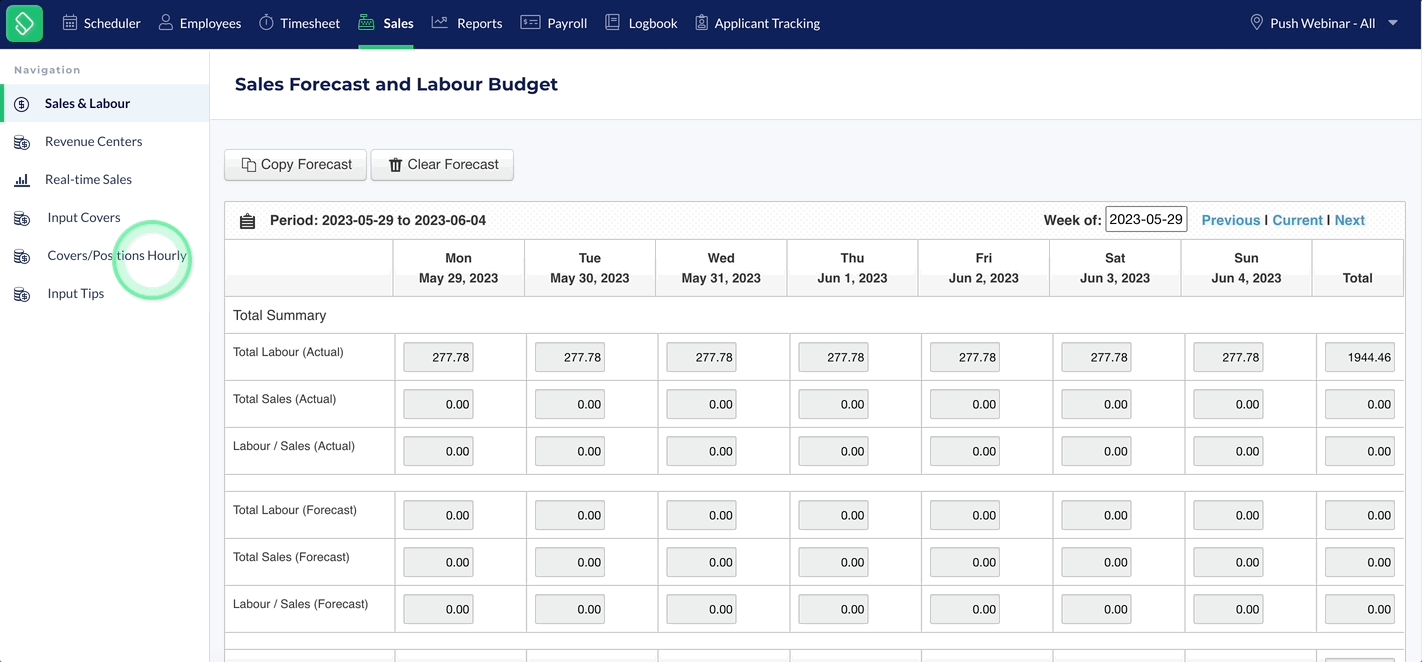Click the location pin icon near Push Webinar
This screenshot has width=1422, height=662.
[x=1257, y=23]
